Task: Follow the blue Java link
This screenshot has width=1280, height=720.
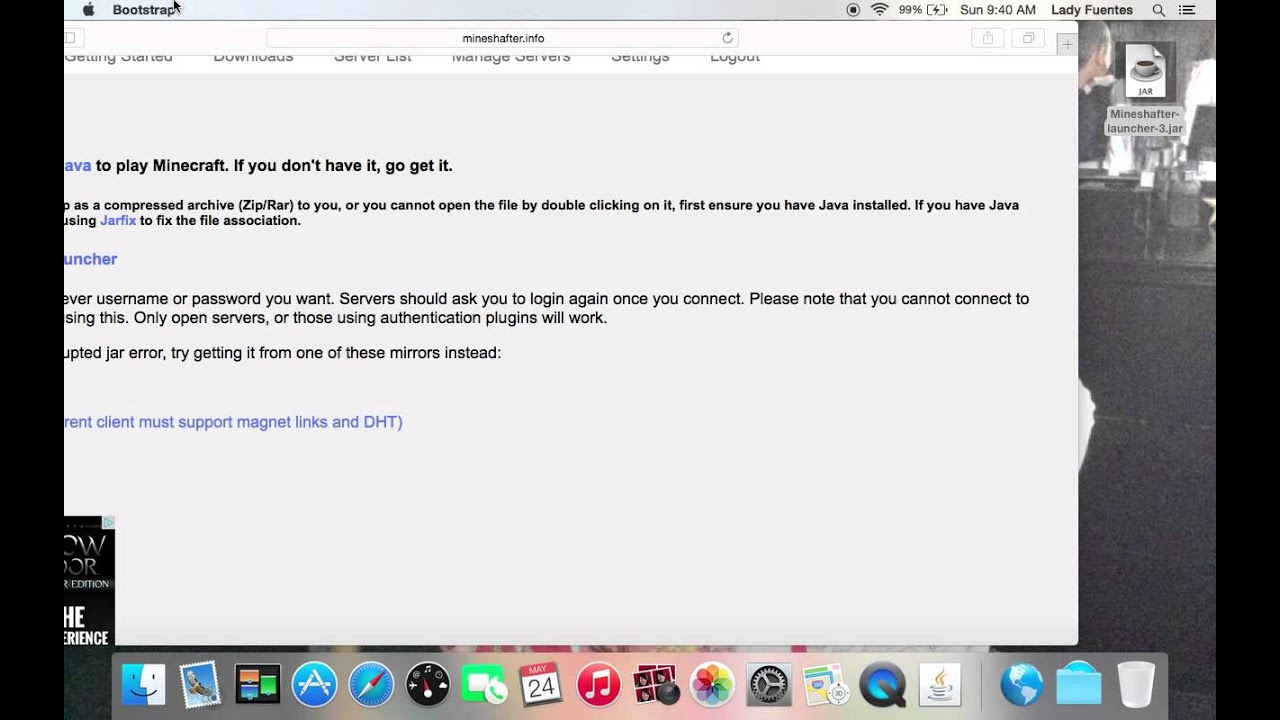Action: pyautogui.click(x=78, y=166)
